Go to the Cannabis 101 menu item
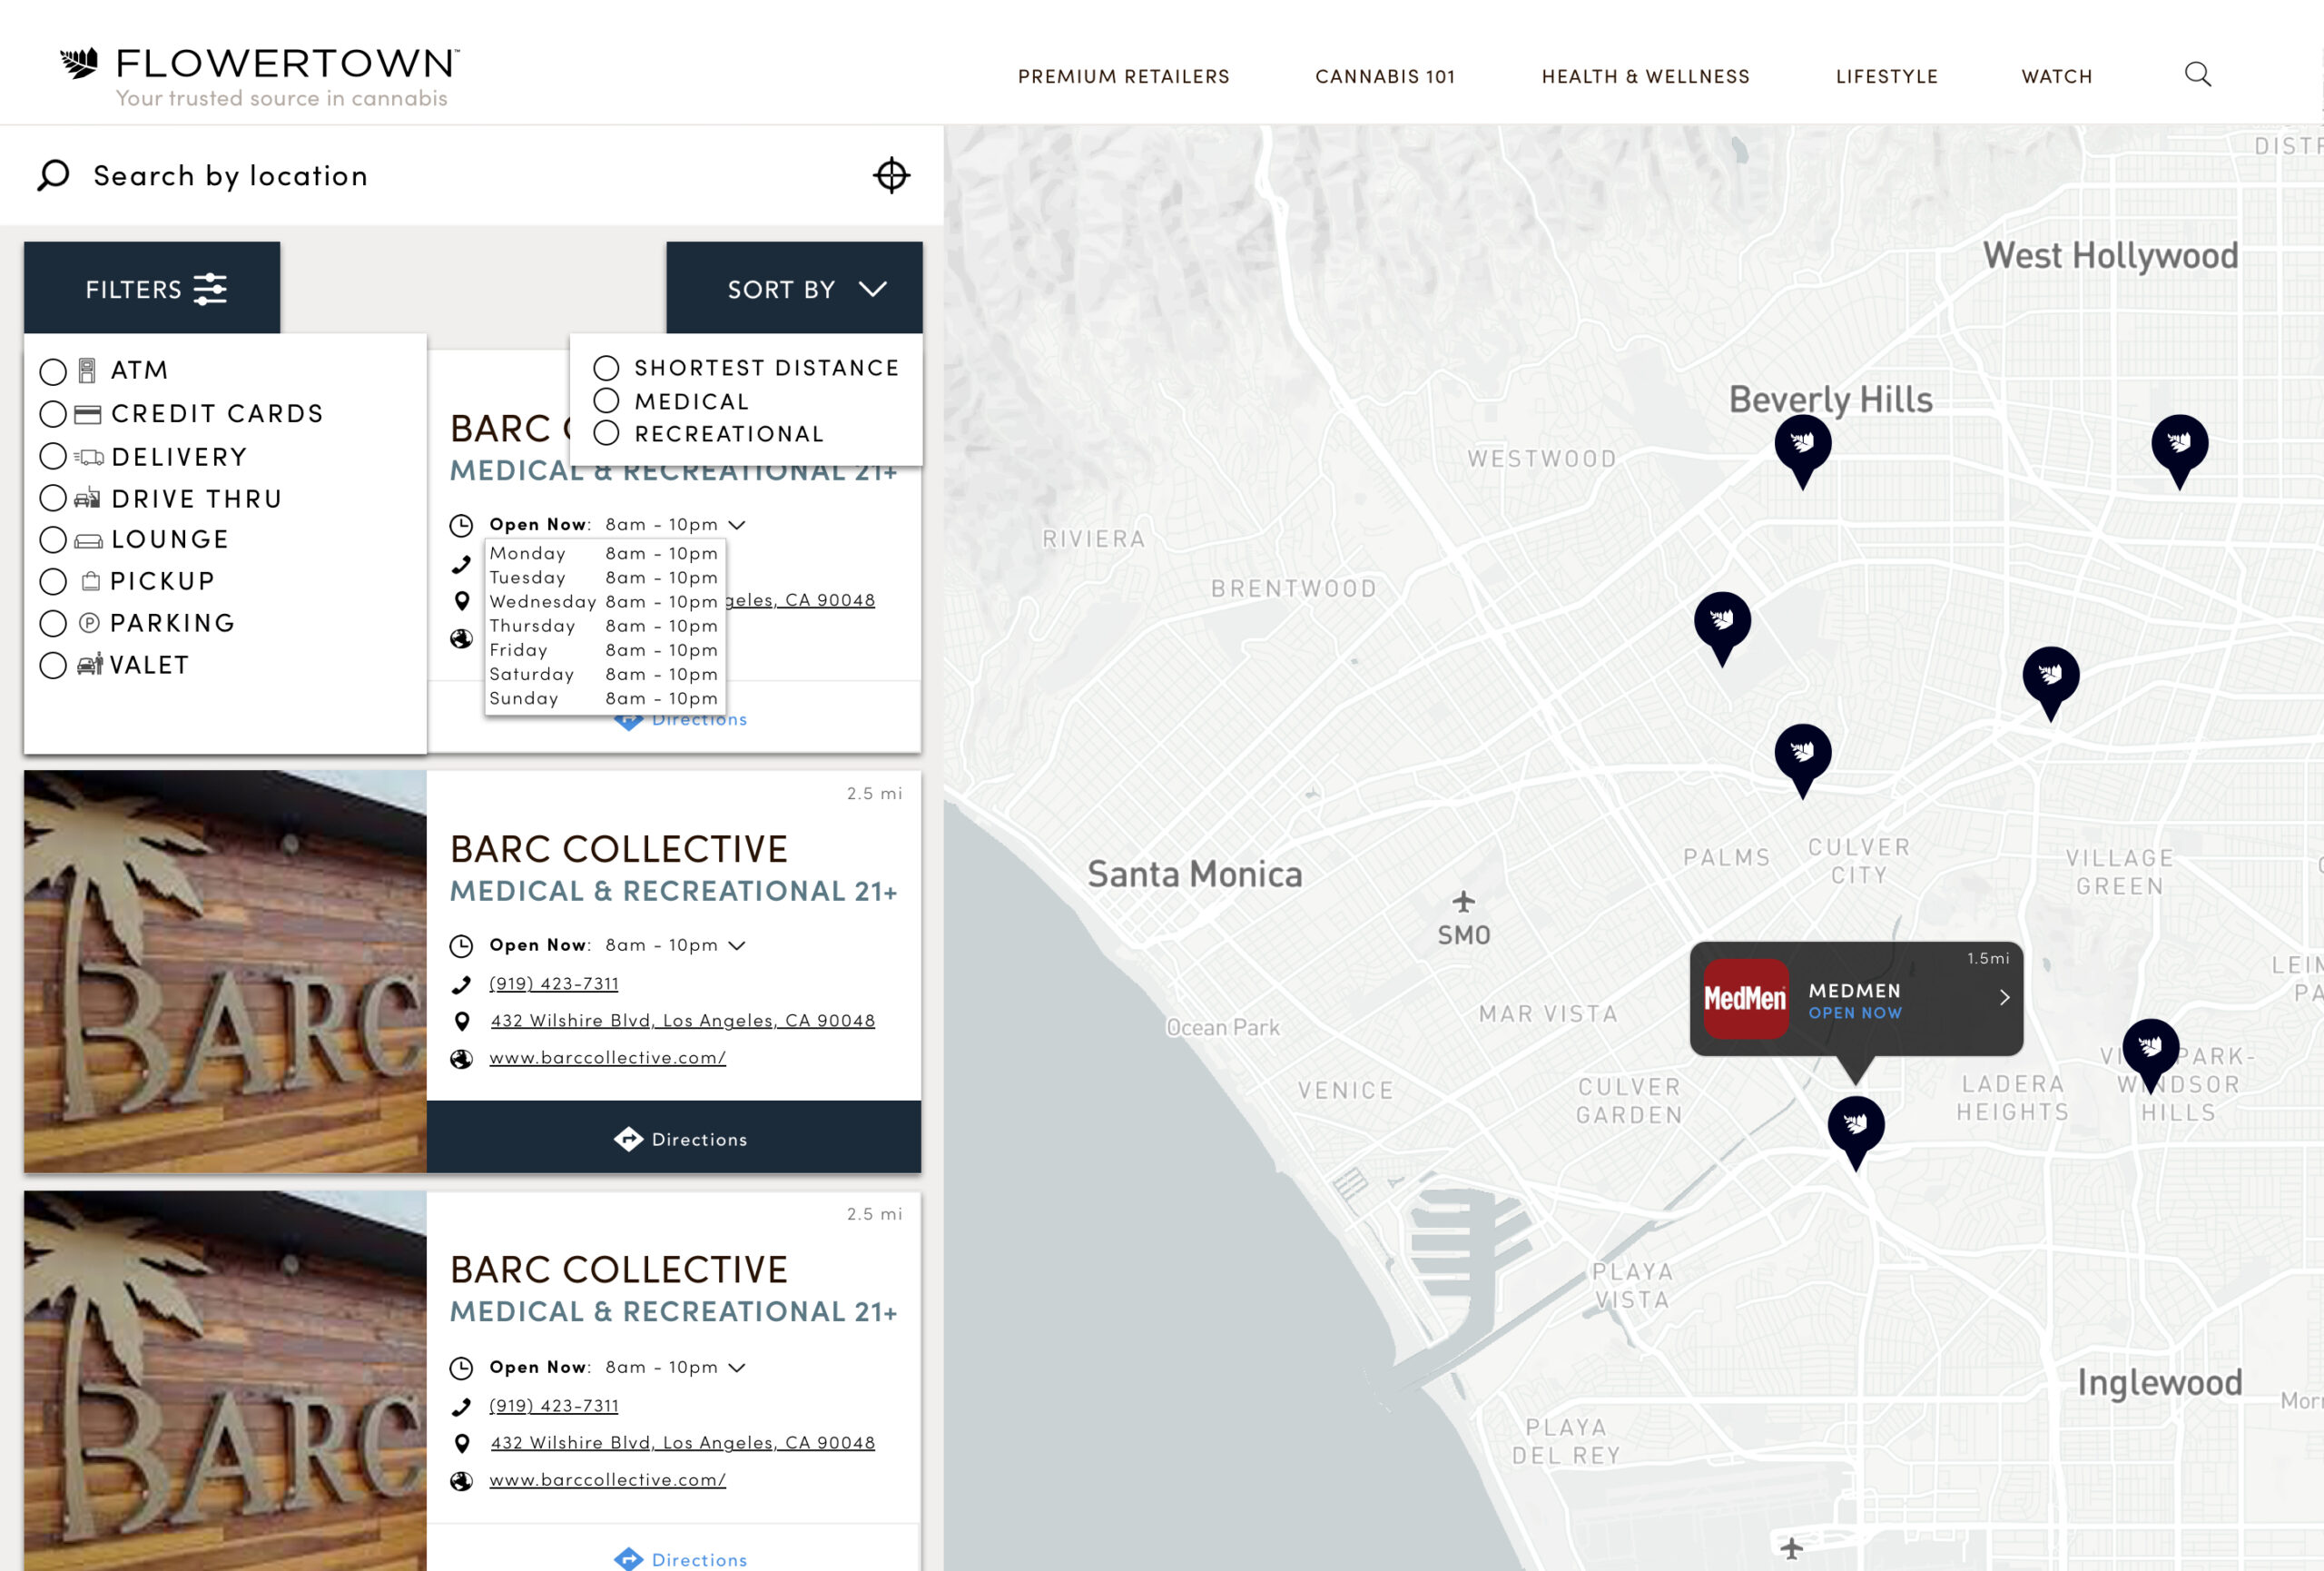 1384,77
